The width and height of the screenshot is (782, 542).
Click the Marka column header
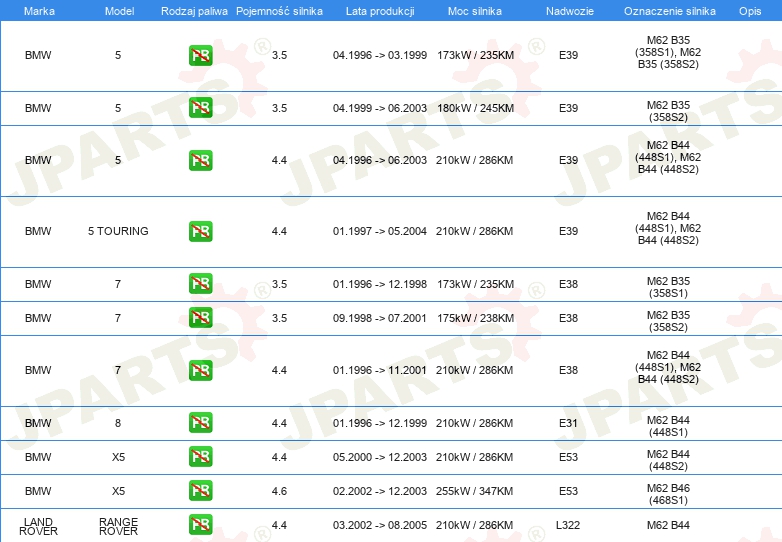[x=39, y=11]
